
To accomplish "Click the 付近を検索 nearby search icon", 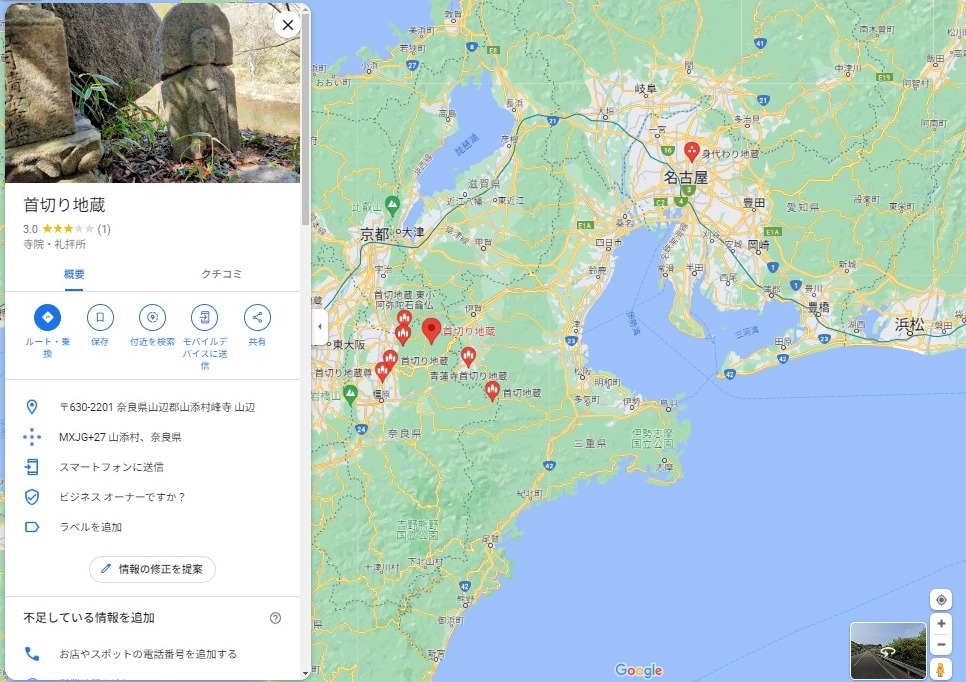I will pos(152,318).
